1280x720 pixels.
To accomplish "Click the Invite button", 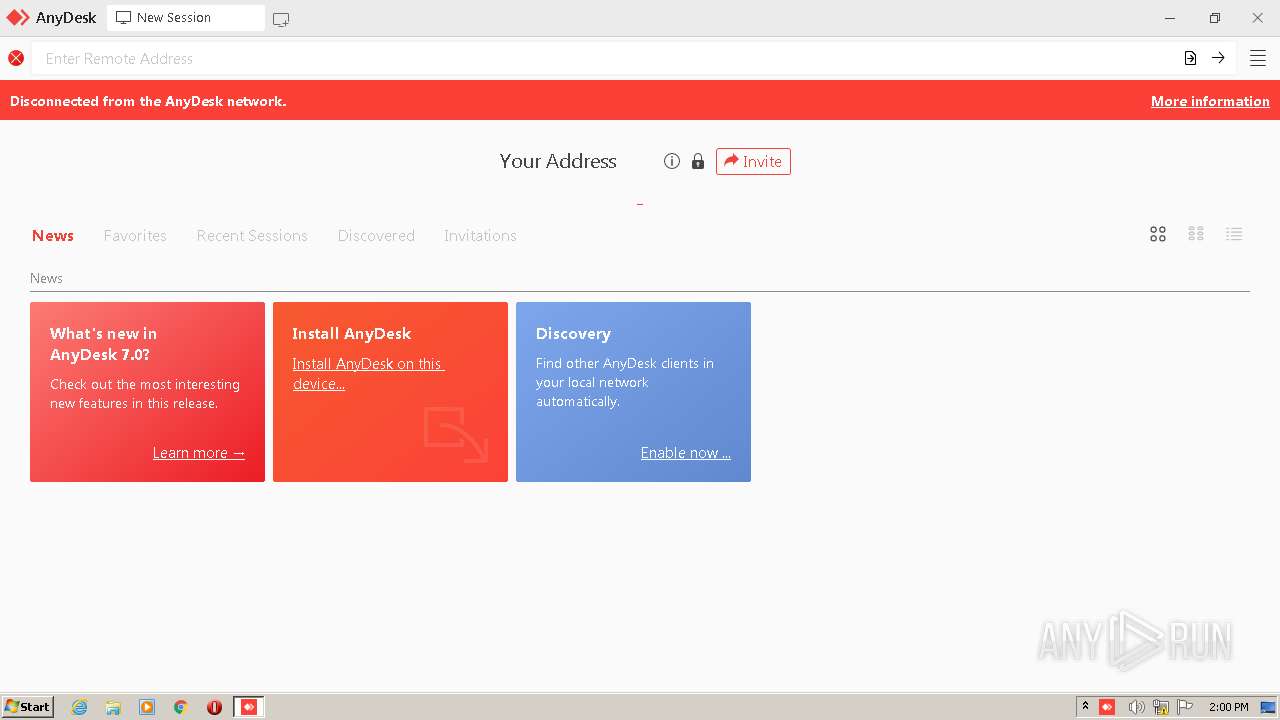I will [753, 161].
